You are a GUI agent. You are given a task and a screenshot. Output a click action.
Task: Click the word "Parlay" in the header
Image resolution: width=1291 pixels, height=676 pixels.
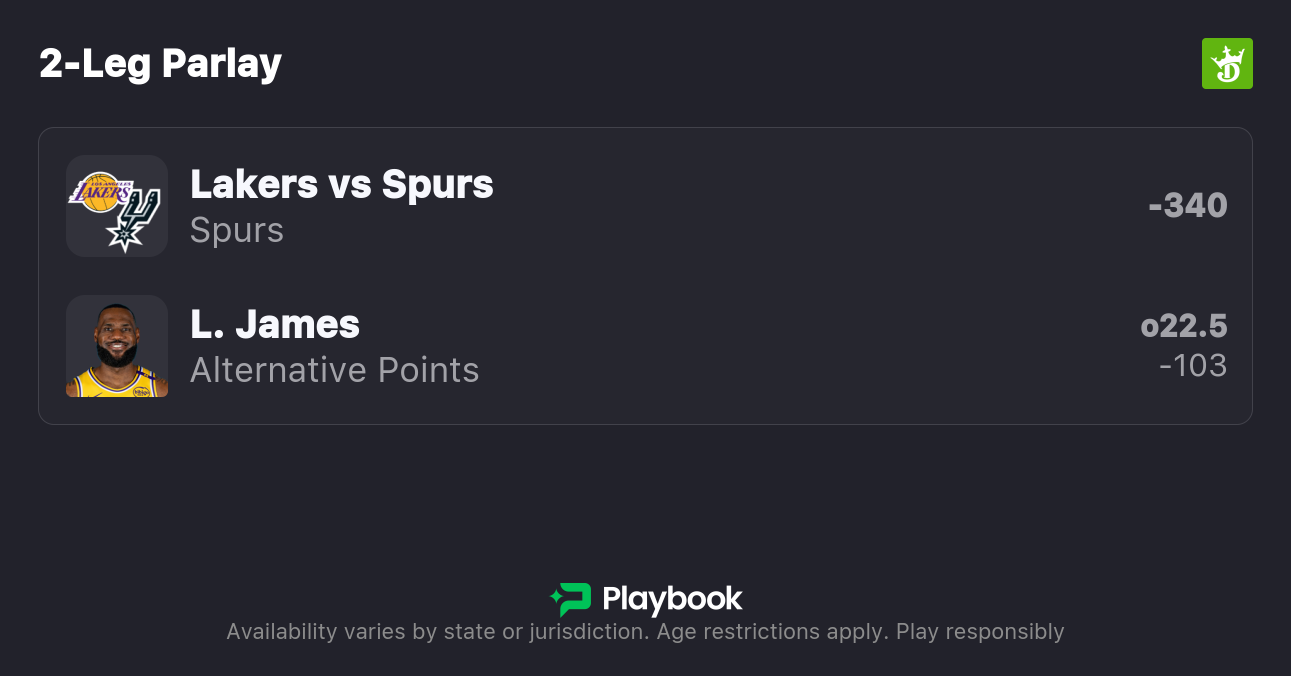[222, 64]
